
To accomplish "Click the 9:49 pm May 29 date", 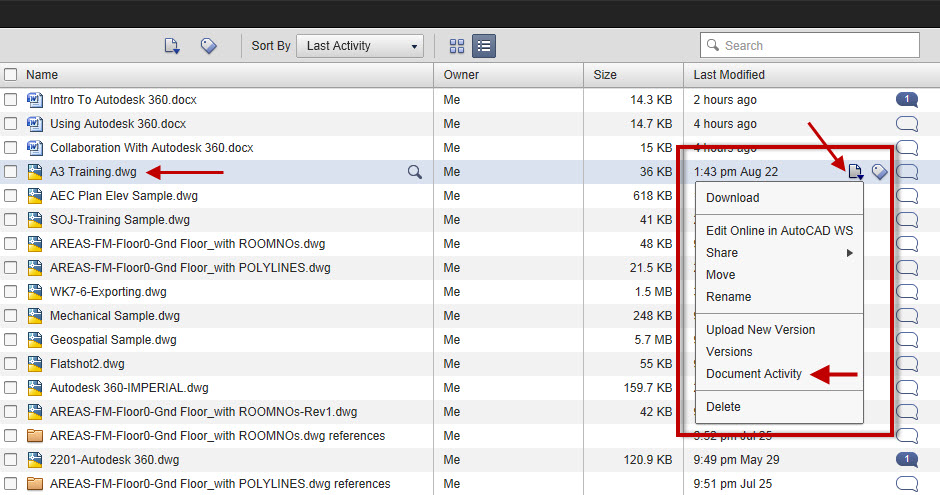I will pos(736,460).
